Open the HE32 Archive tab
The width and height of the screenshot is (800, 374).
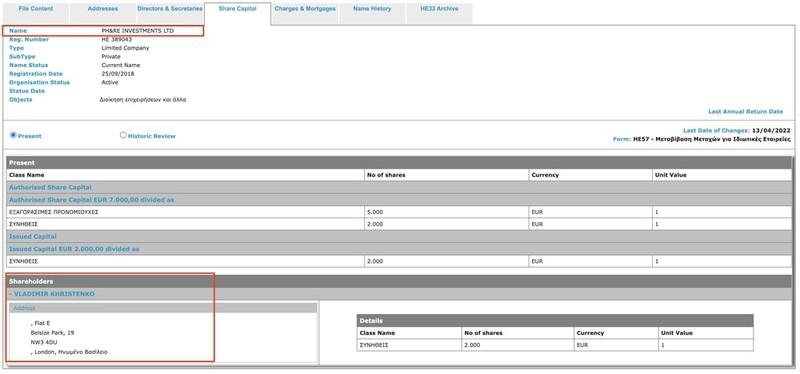coord(439,13)
